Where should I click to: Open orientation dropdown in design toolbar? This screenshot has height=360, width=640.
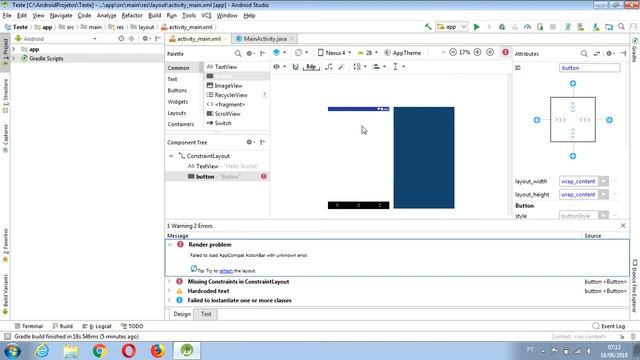[301, 53]
